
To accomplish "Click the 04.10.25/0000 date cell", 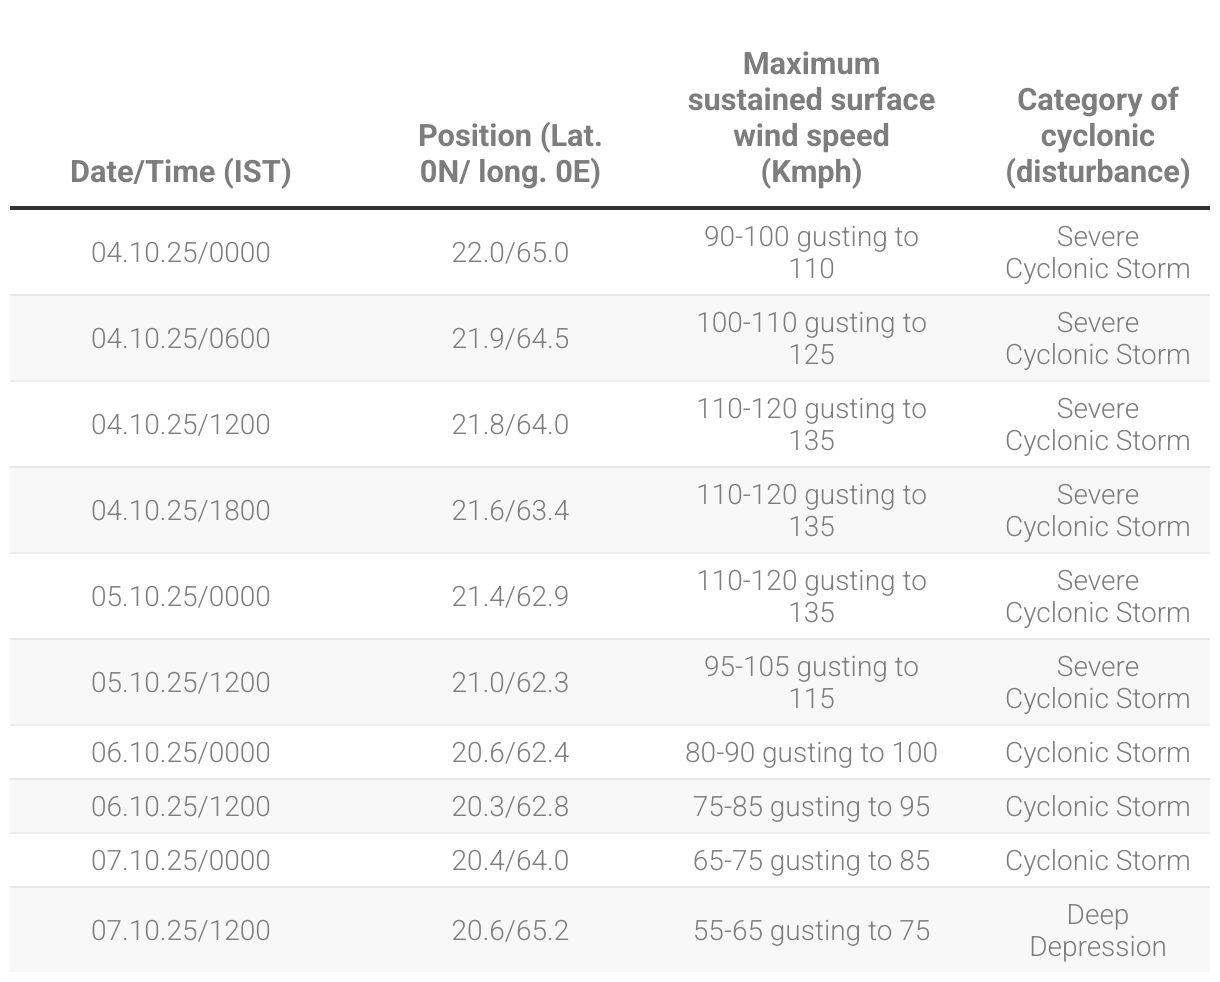I will [x=181, y=252].
